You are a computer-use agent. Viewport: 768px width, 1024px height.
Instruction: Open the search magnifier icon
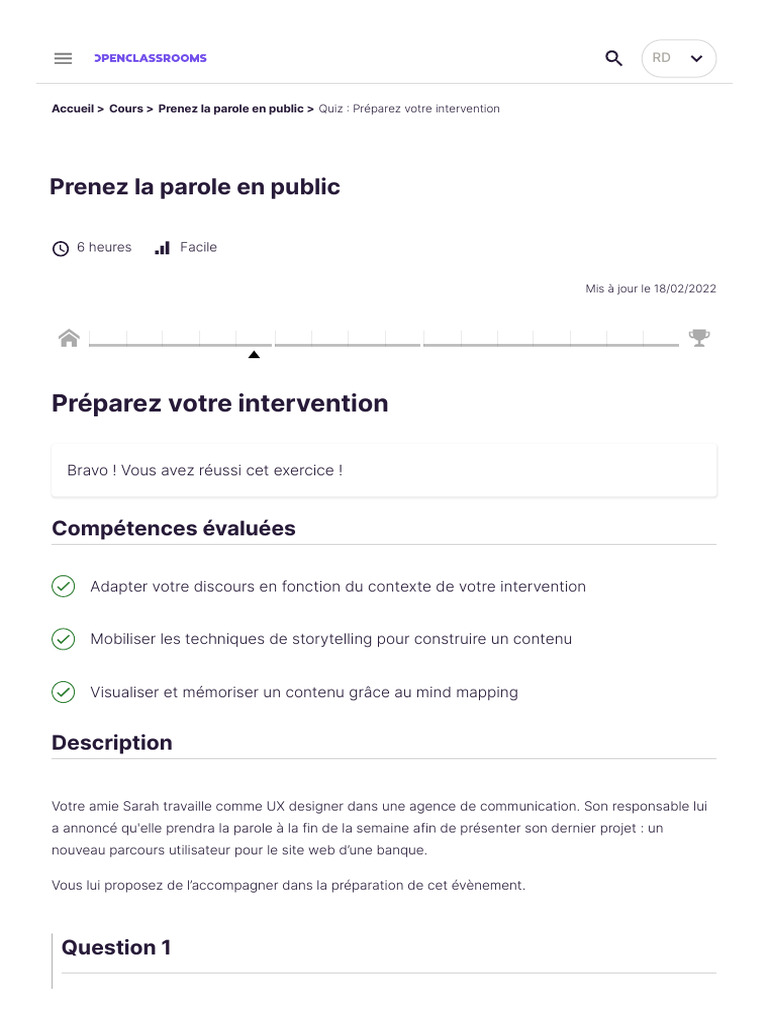point(614,58)
